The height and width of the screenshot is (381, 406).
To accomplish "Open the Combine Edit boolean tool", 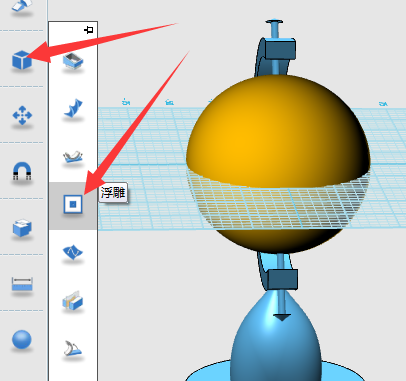I will 22,228.
